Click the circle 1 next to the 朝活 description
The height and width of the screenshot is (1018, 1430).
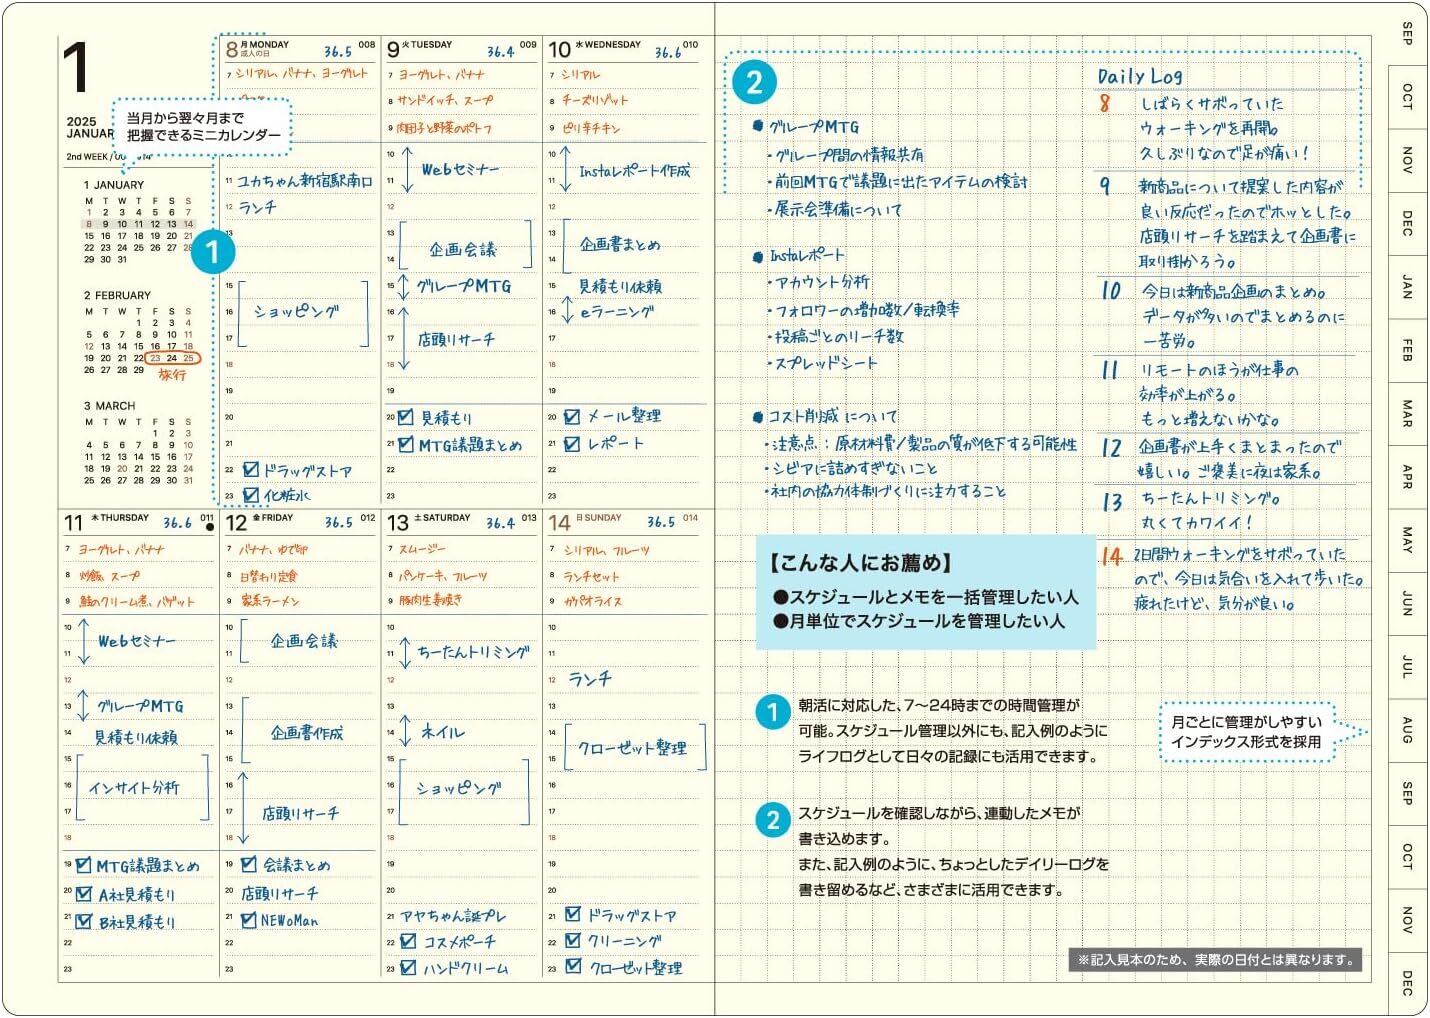click(772, 713)
